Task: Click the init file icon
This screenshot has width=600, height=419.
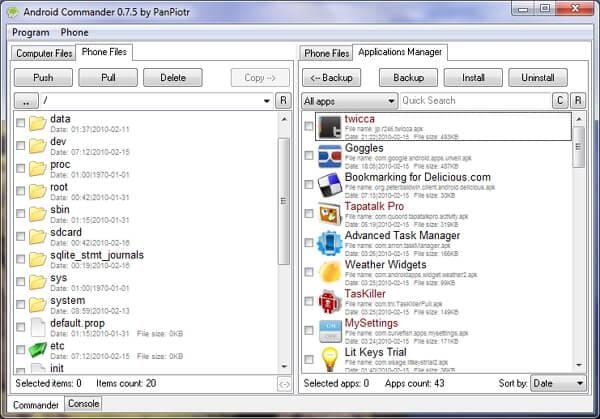Action: point(38,368)
